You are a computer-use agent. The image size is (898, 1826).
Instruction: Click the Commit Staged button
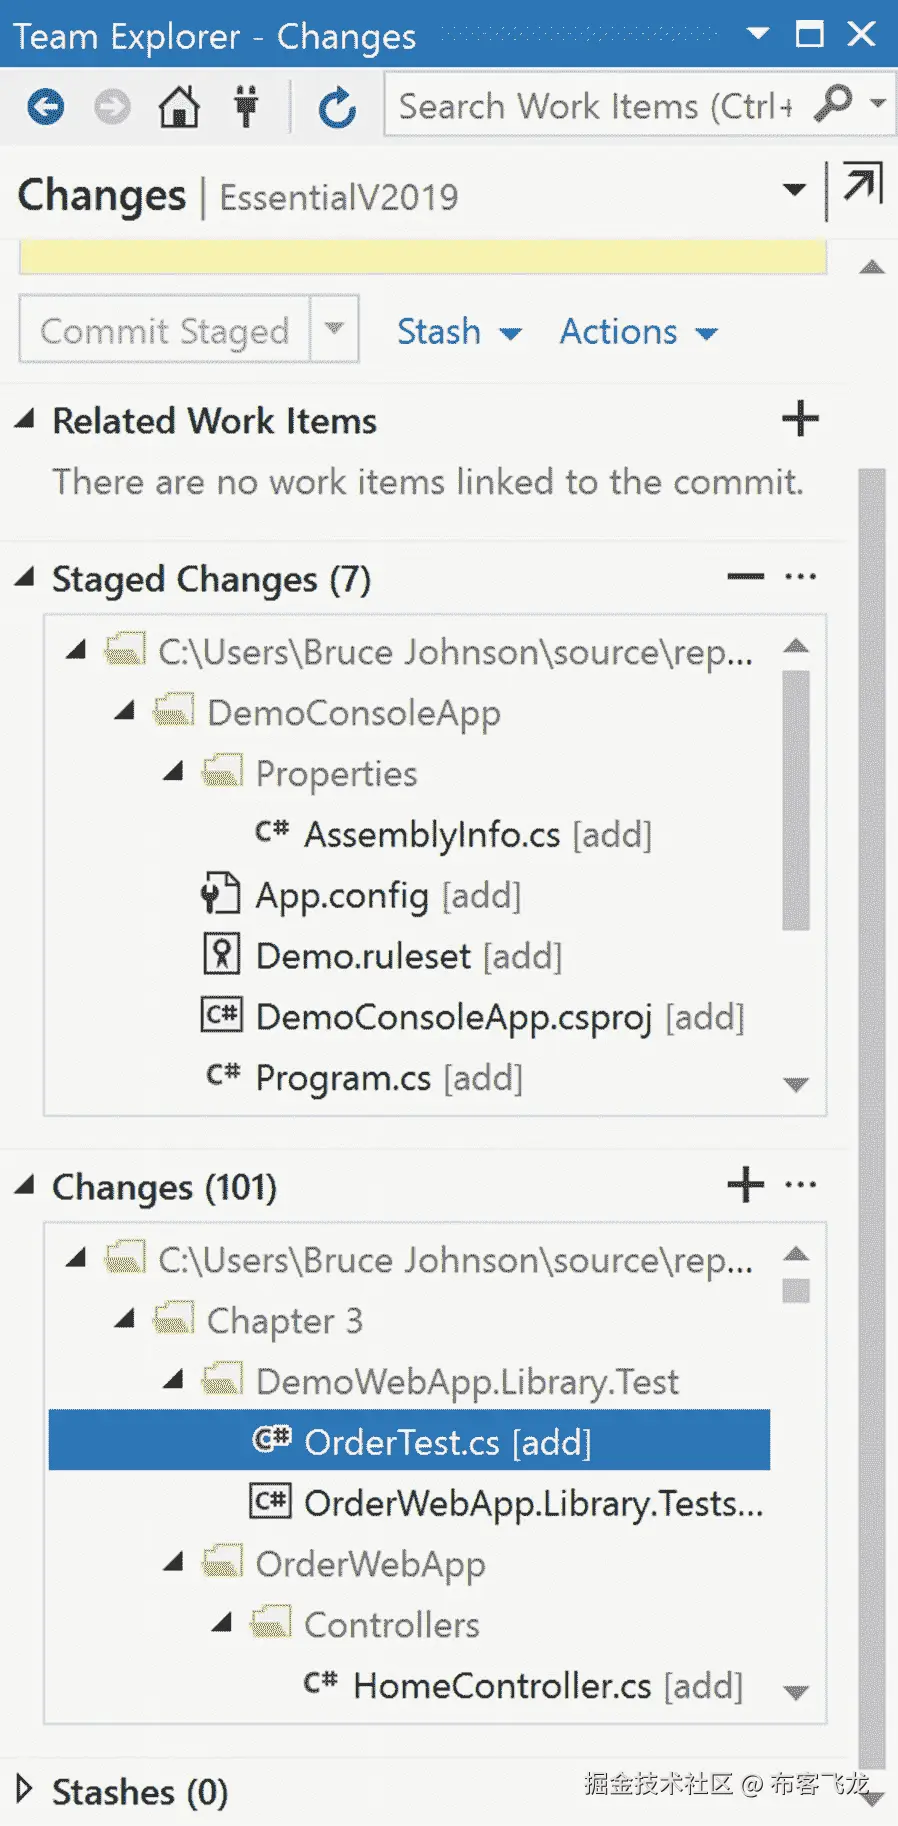(165, 330)
